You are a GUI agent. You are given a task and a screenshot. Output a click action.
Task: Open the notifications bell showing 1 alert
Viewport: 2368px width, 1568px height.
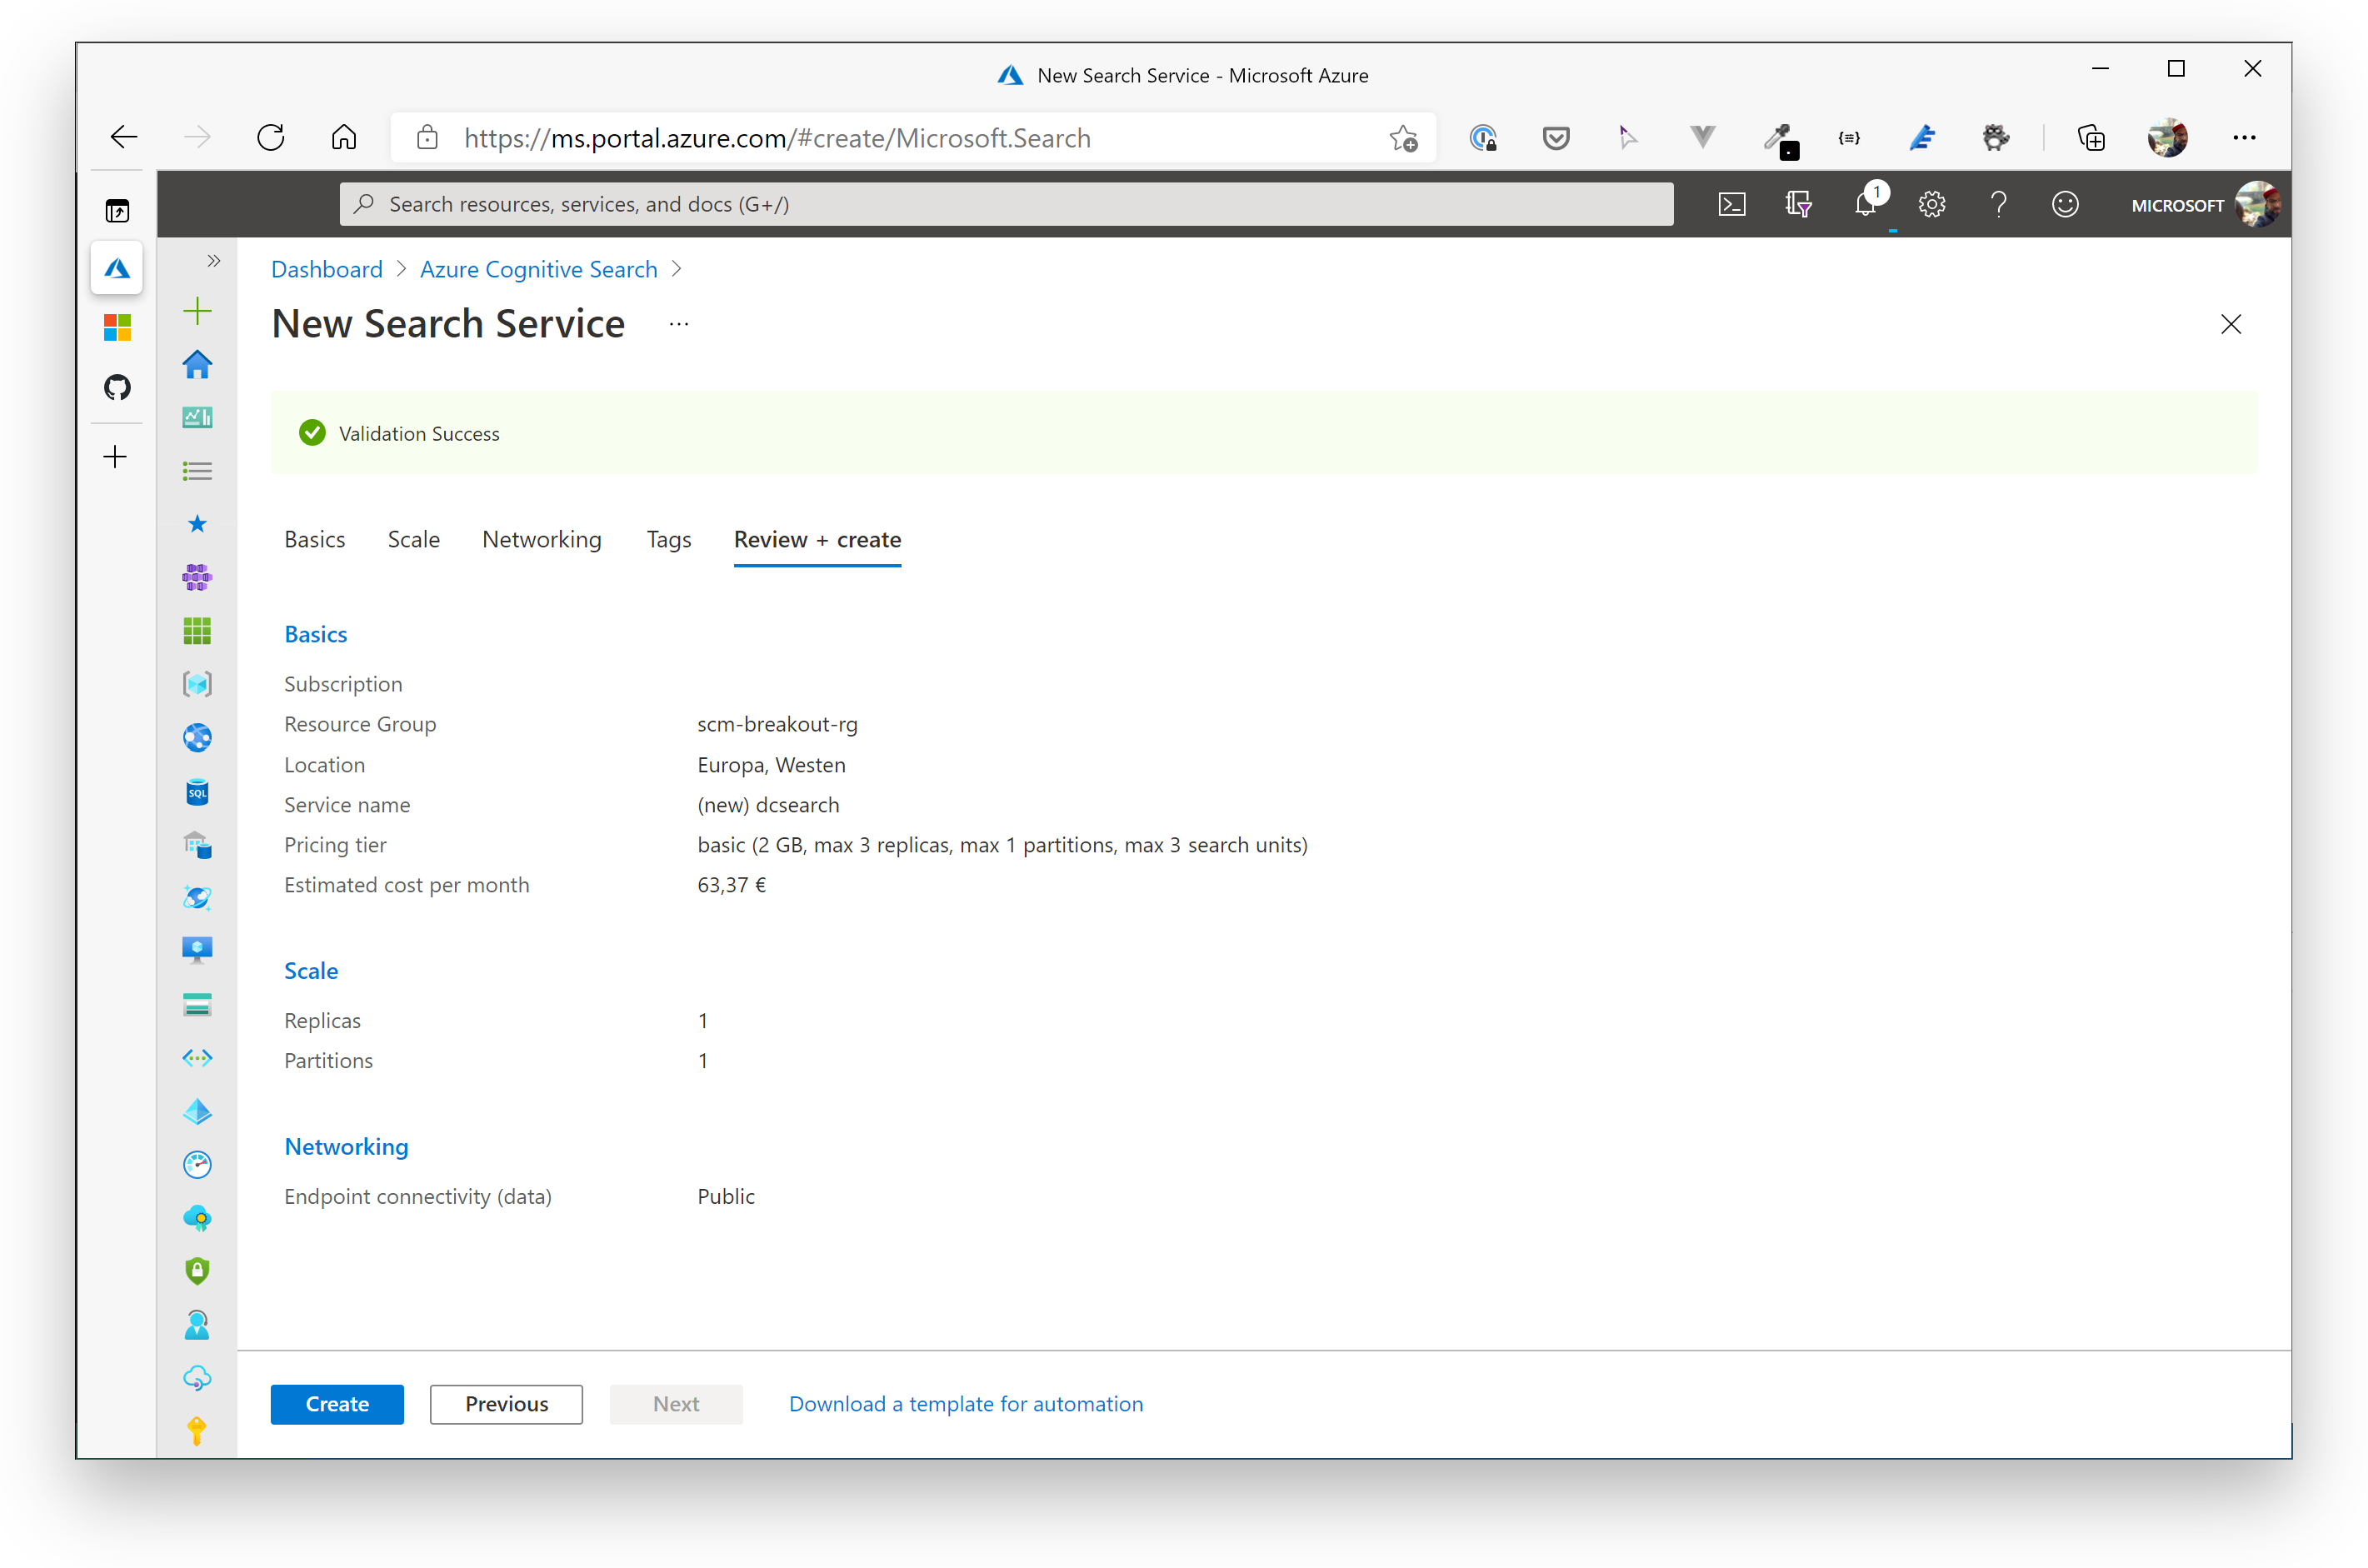coord(1866,205)
